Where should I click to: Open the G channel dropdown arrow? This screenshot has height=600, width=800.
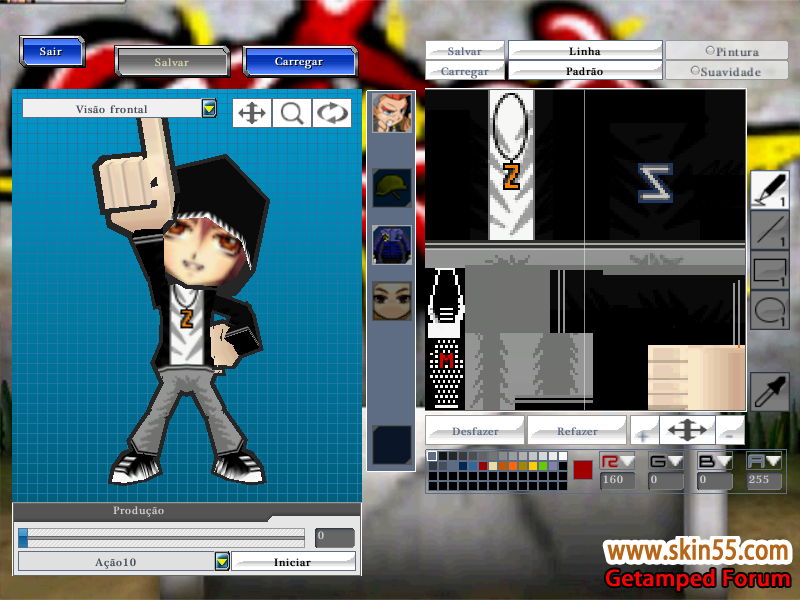[675, 461]
